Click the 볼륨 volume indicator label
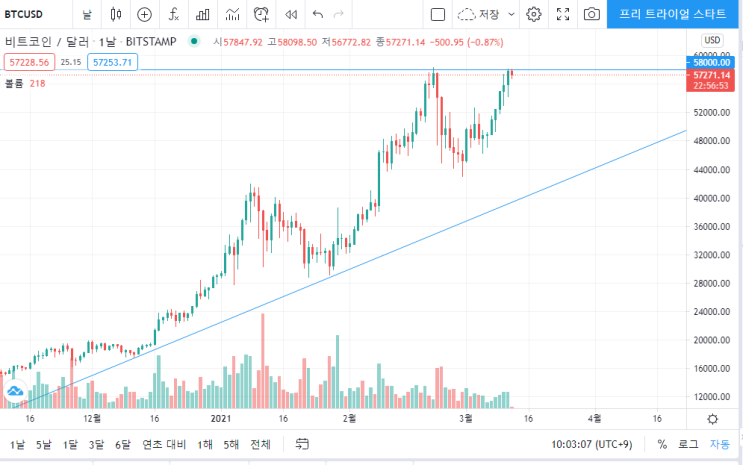This screenshot has width=743, height=465. (14, 83)
